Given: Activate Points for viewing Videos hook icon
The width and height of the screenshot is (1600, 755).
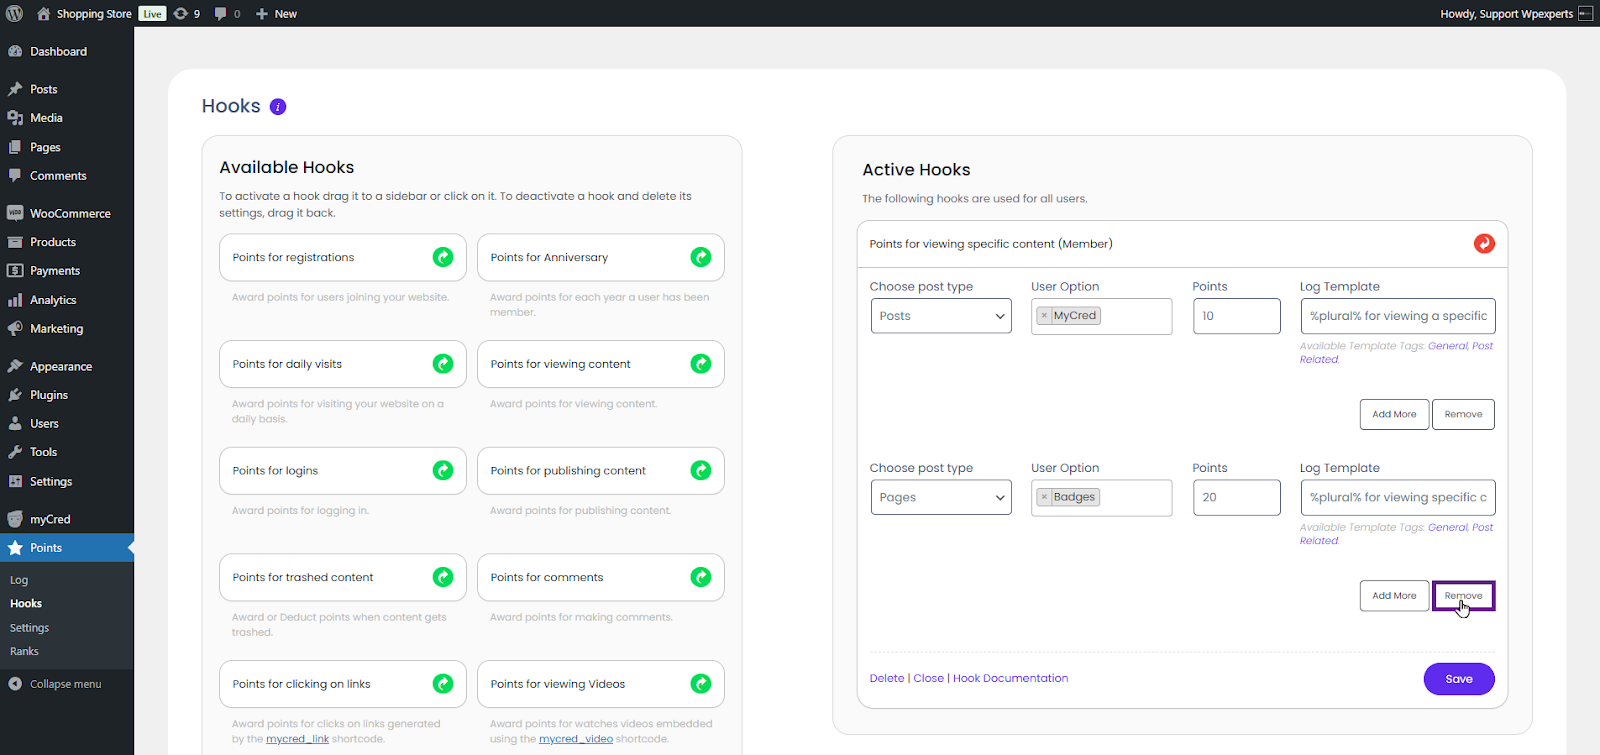Looking at the screenshot, I should pyautogui.click(x=701, y=684).
